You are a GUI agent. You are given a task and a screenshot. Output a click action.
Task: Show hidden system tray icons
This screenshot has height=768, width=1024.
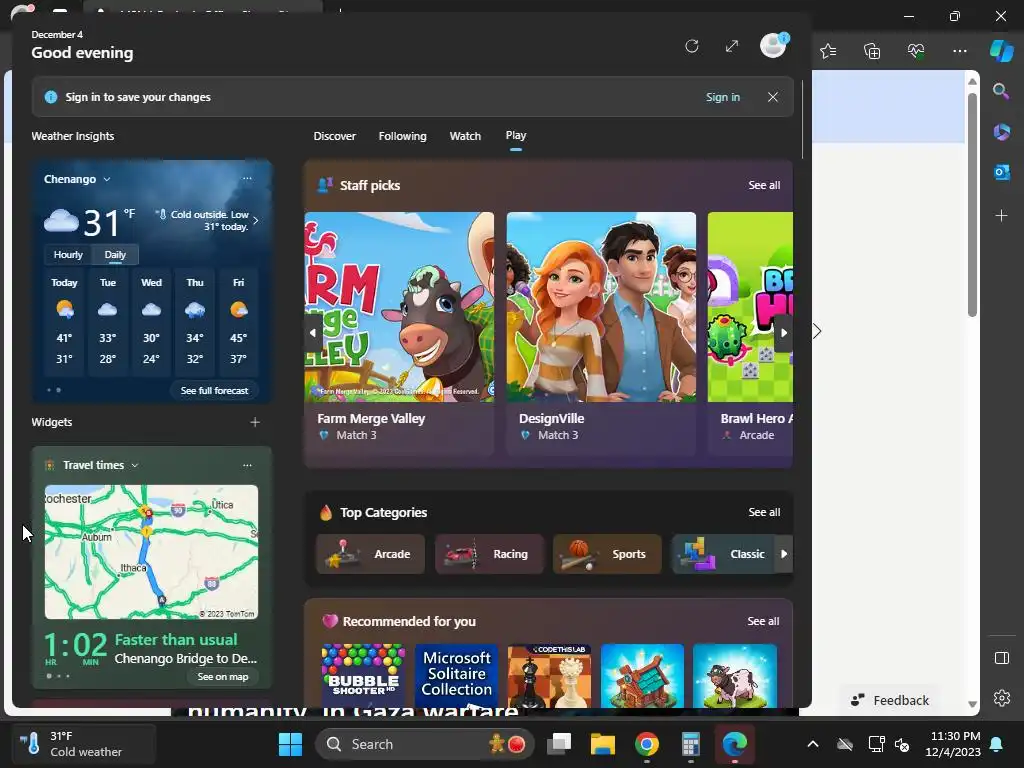pyautogui.click(x=812, y=744)
